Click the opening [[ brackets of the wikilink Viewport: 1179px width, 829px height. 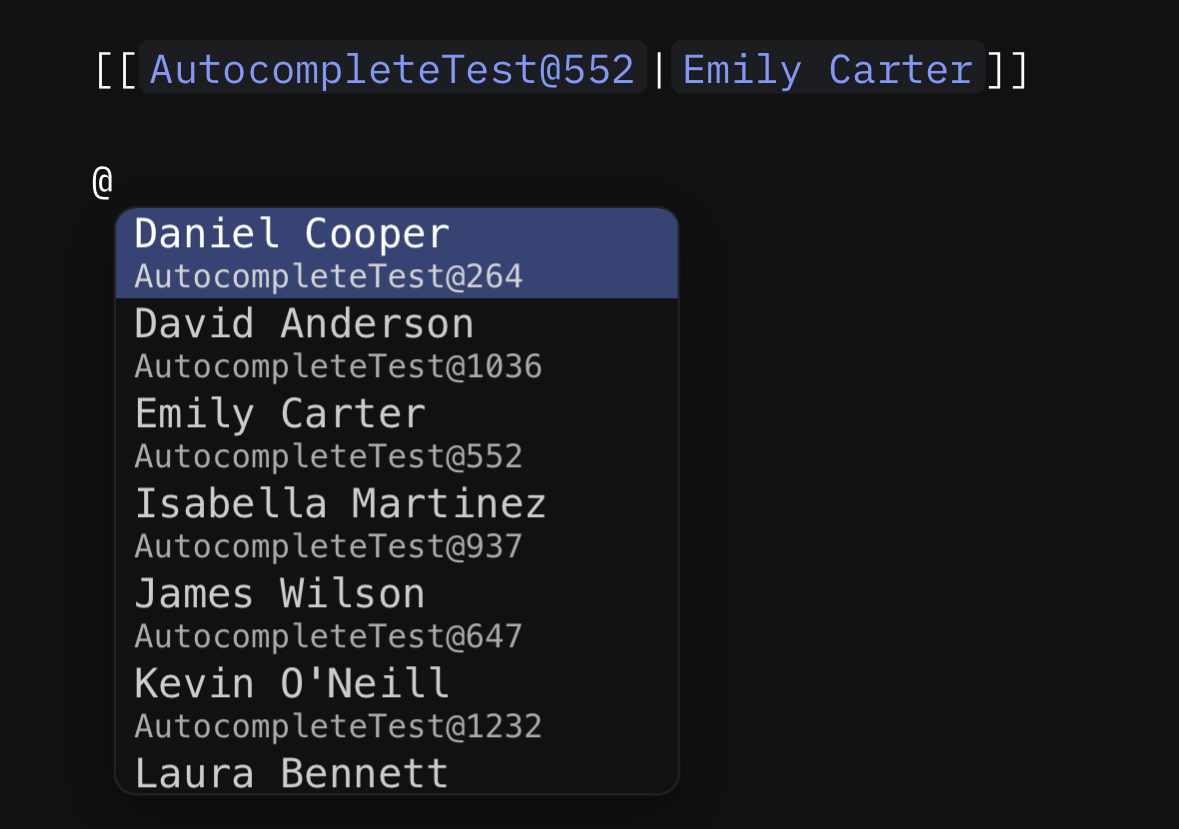[116, 70]
